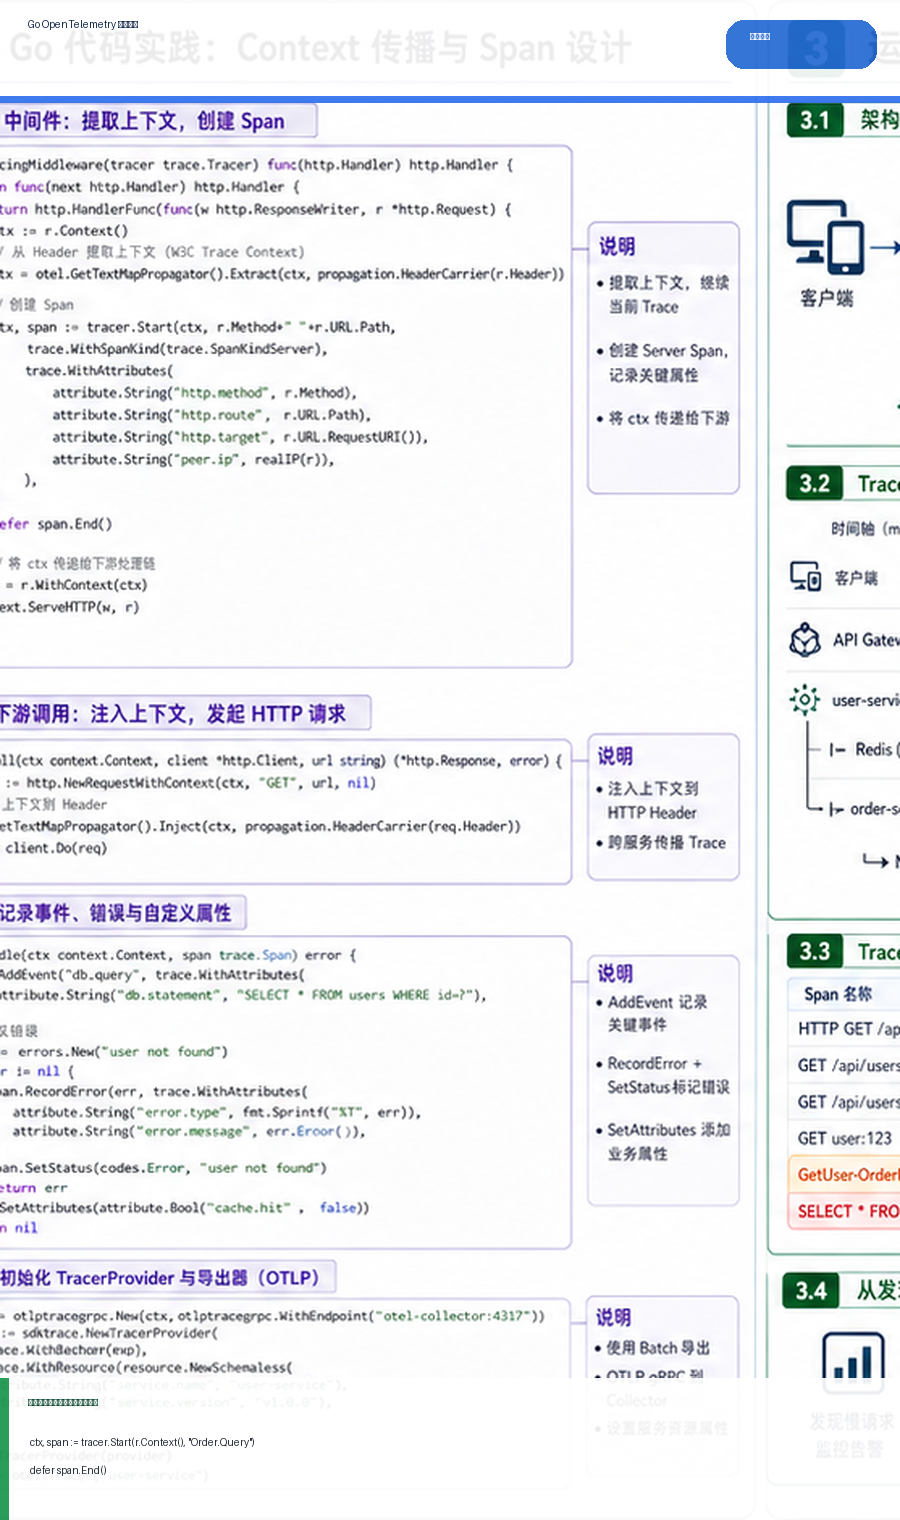This screenshot has height=1520, width=900.
Task: Click the 'Span 名称' table header
Action: 838,993
